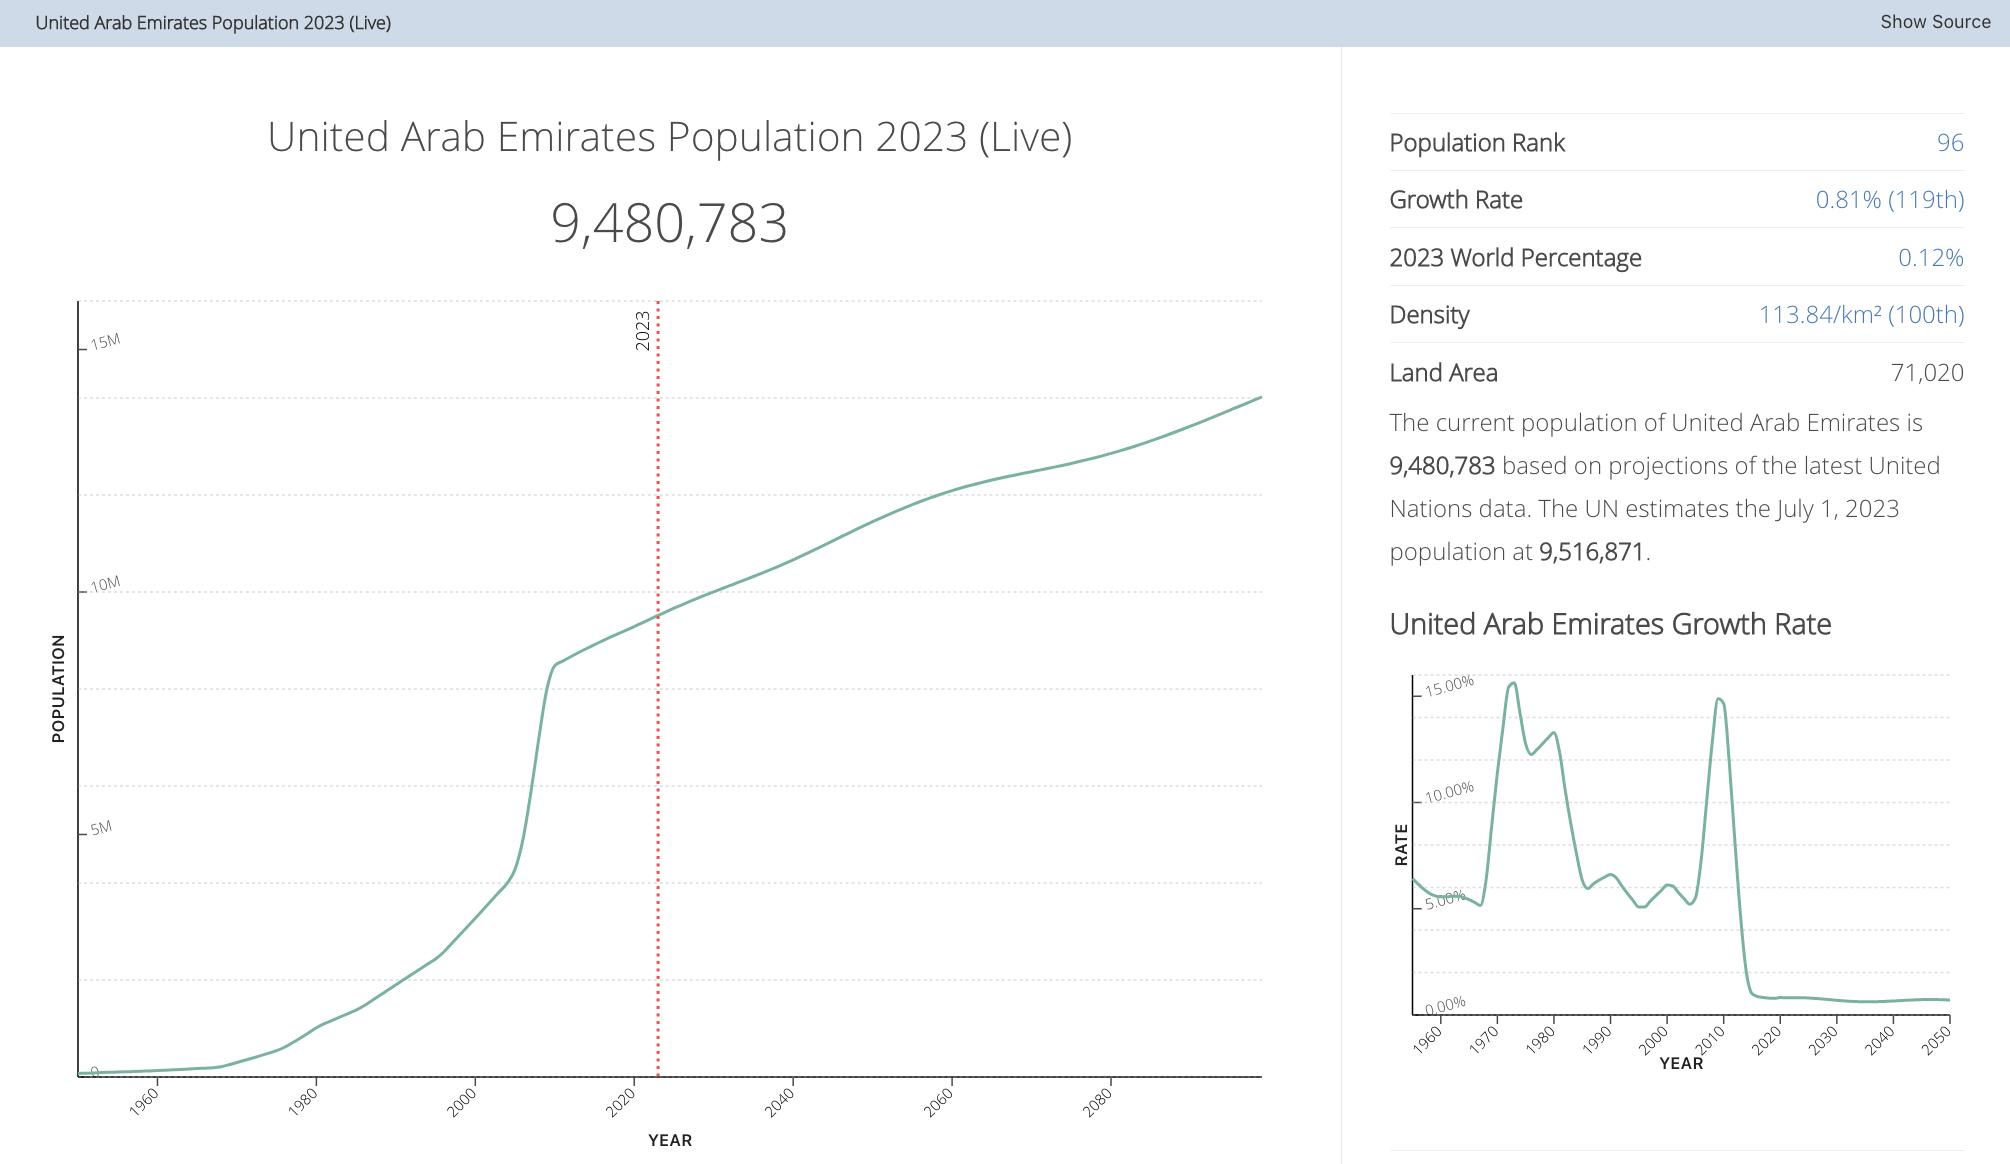Click the 15M label on the population axis
2010x1164 pixels.
pyautogui.click(x=105, y=342)
